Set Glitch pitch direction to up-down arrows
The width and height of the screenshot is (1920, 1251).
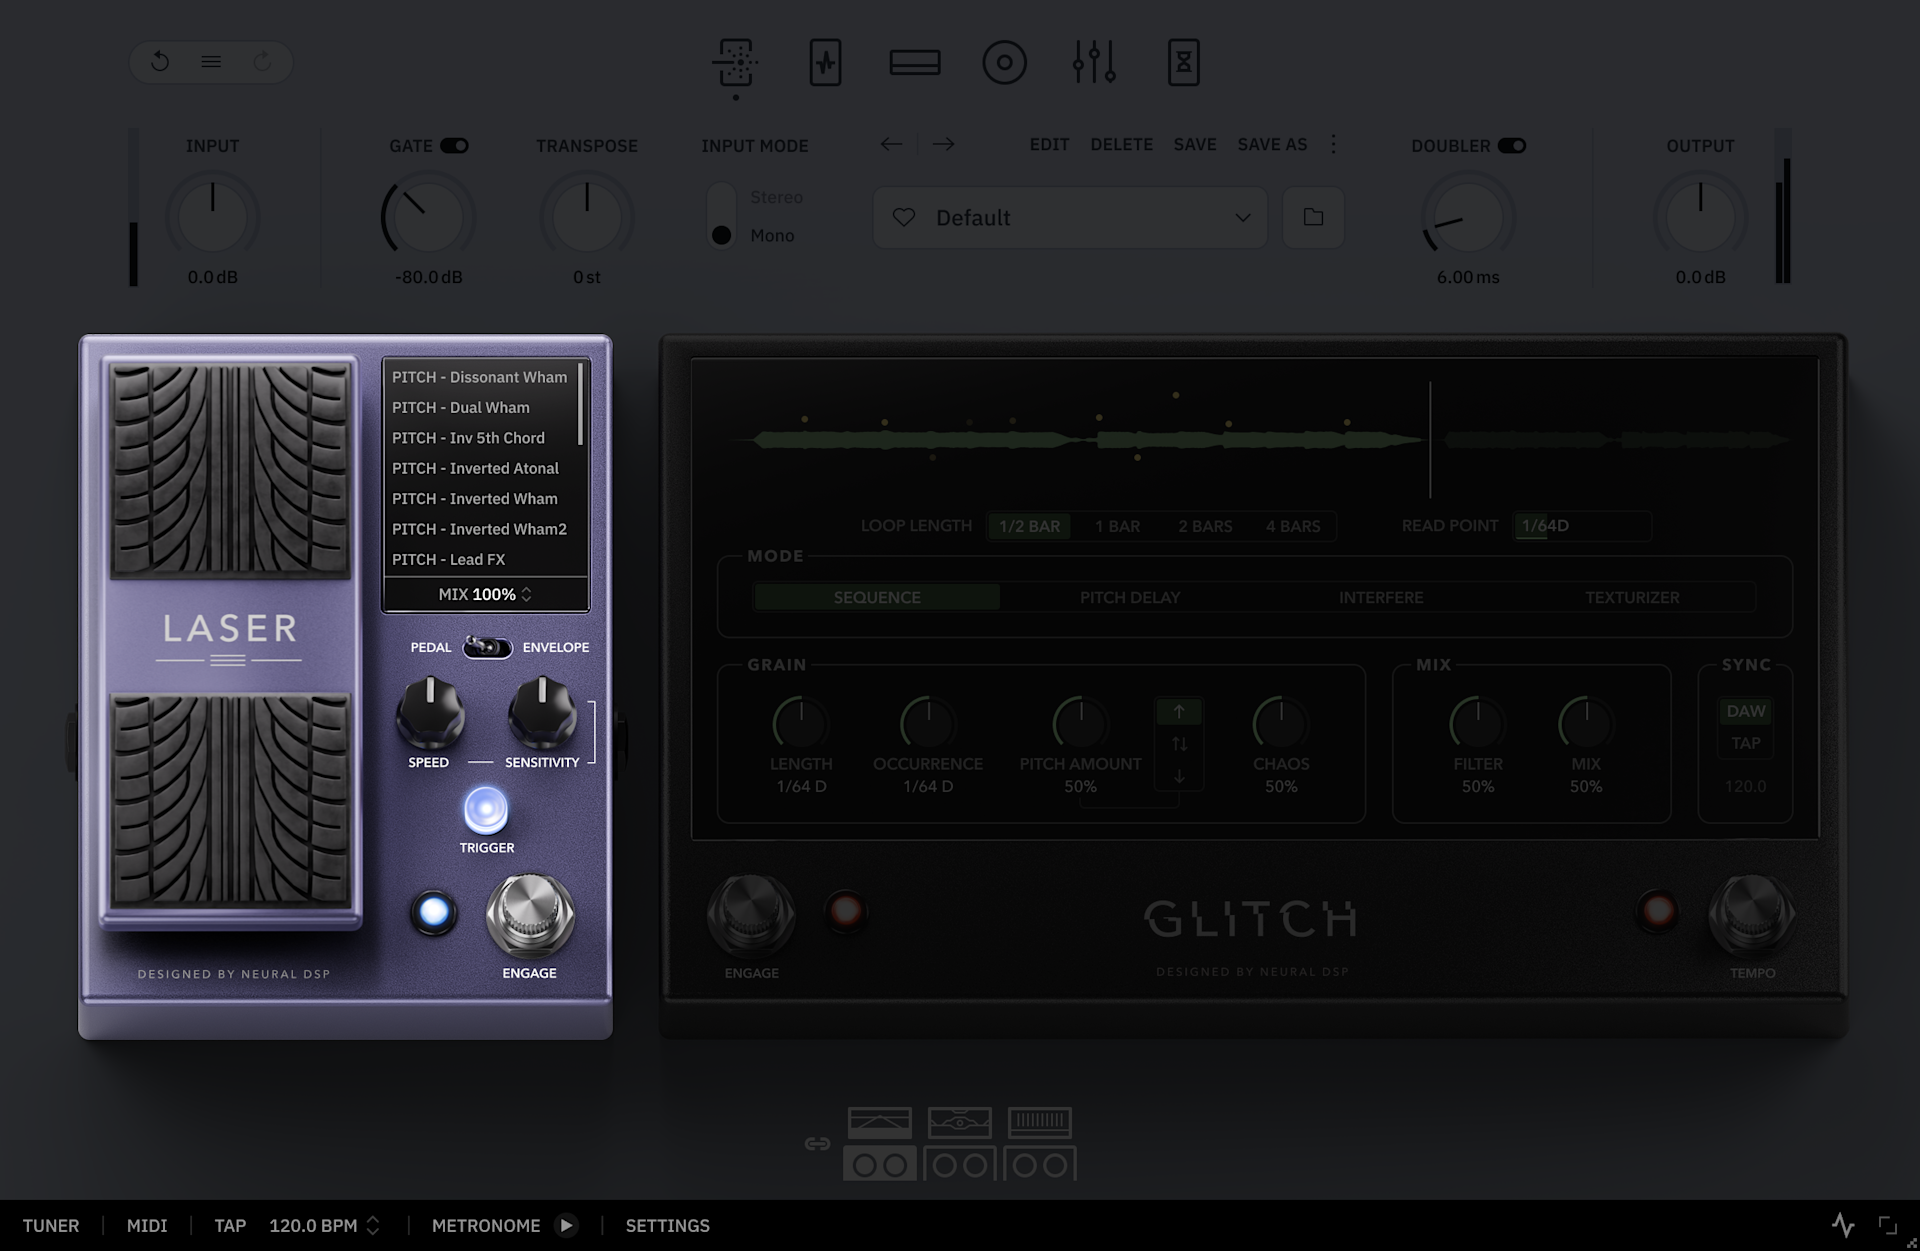tap(1179, 744)
